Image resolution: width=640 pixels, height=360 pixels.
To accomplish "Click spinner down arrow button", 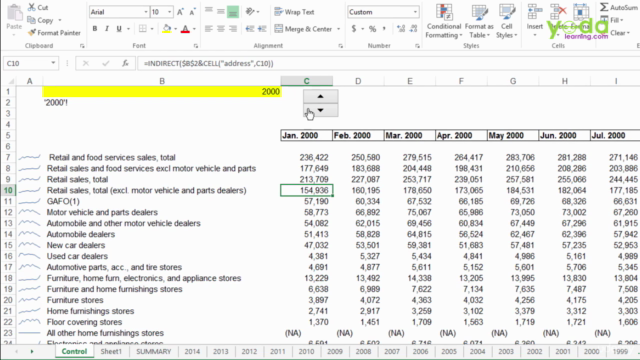I will (320, 110).
